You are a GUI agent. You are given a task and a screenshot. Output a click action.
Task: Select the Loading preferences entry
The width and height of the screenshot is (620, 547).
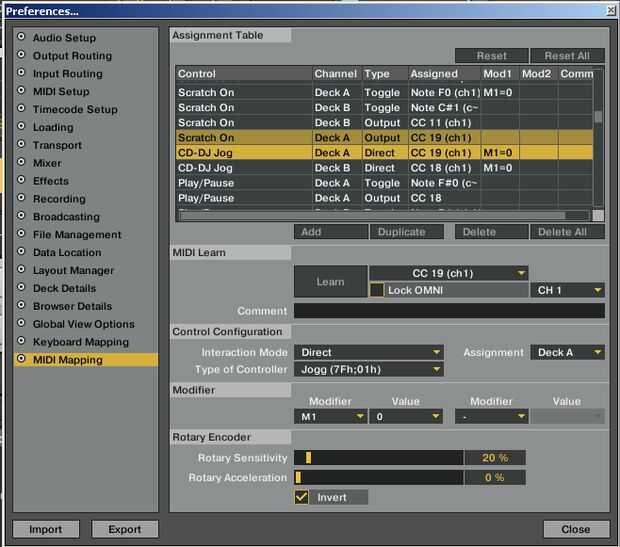53,127
